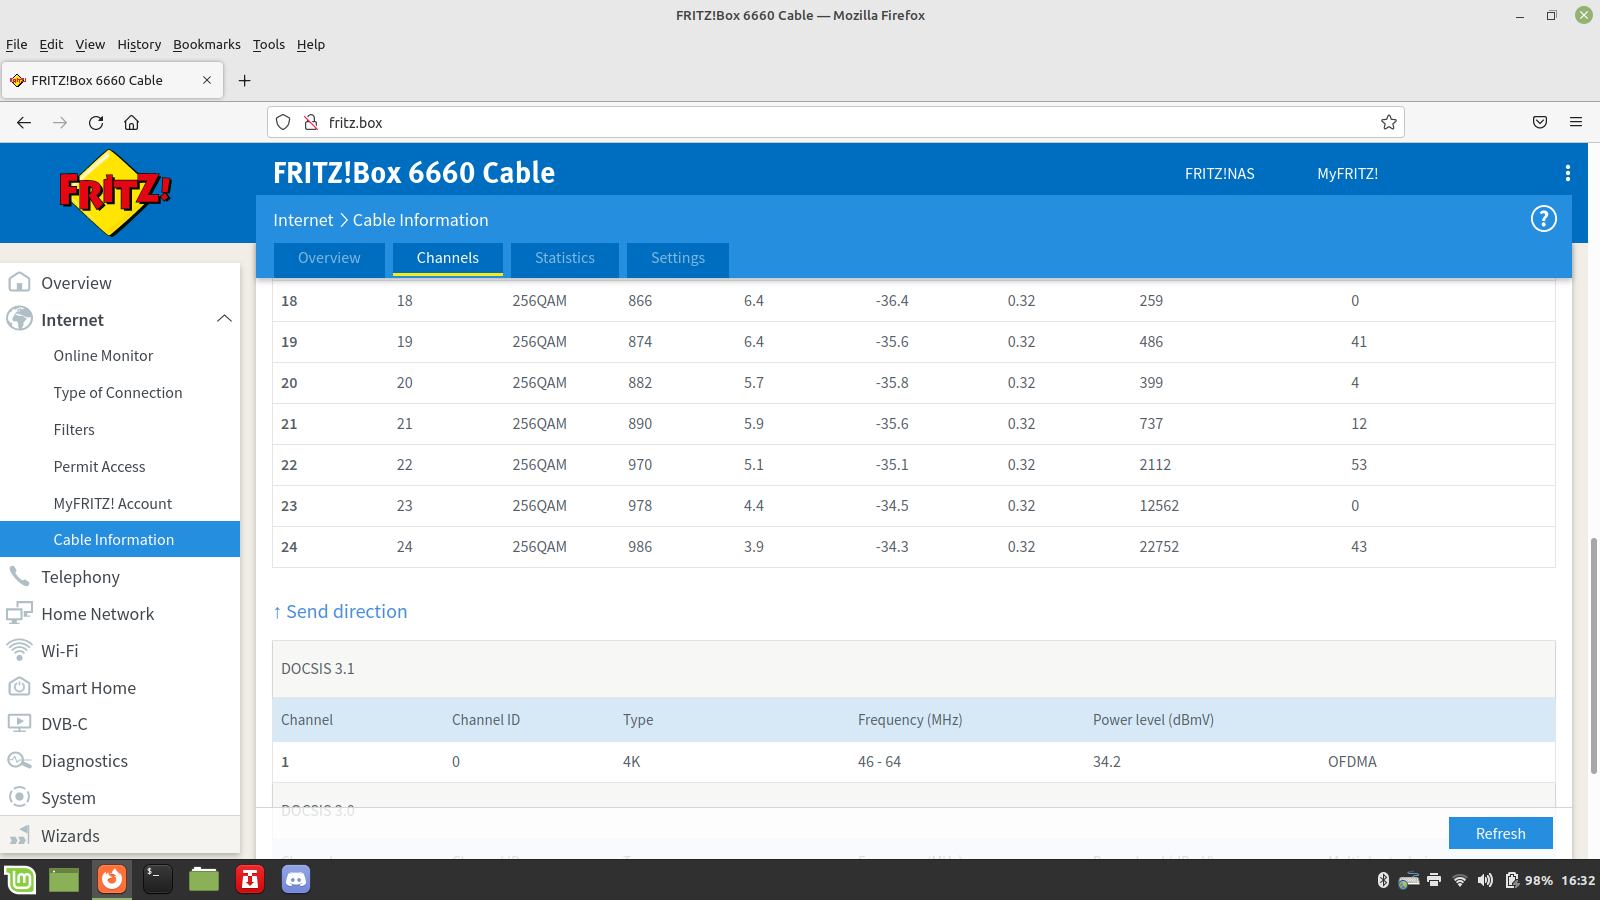Click the Send direction heading link
This screenshot has height=900, width=1600.
[x=346, y=612]
